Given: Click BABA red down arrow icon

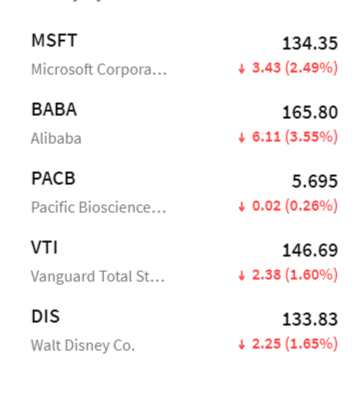Looking at the screenshot, I should coord(242,137).
